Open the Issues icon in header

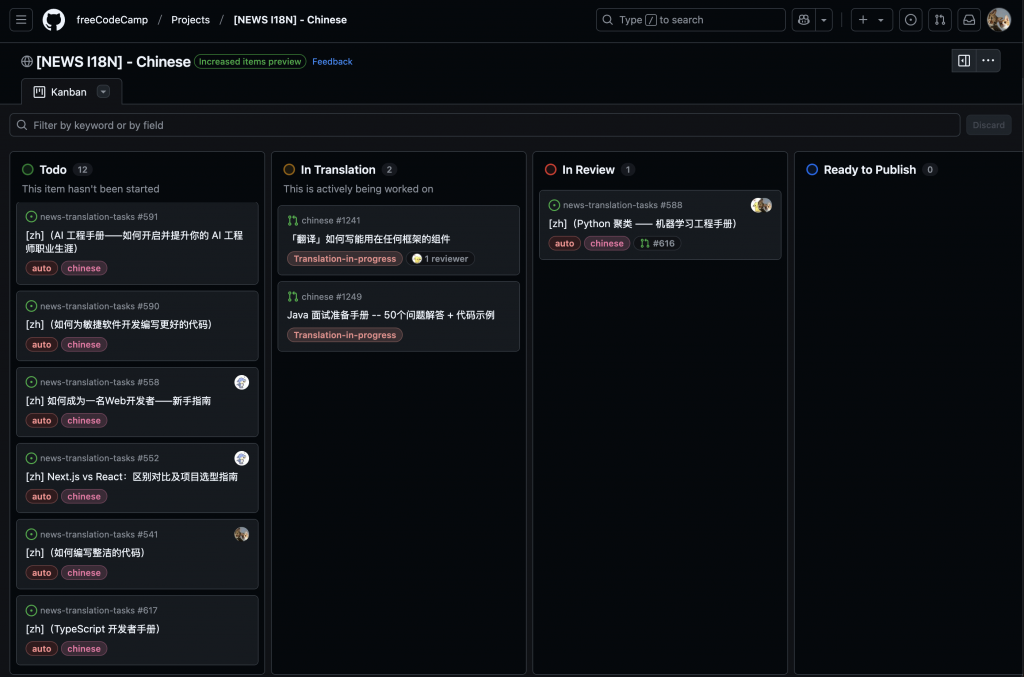click(910, 20)
